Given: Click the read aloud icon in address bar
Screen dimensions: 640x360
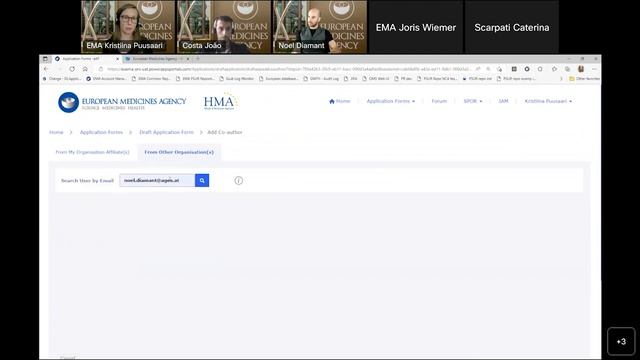Looking at the screenshot, I should coord(478,69).
